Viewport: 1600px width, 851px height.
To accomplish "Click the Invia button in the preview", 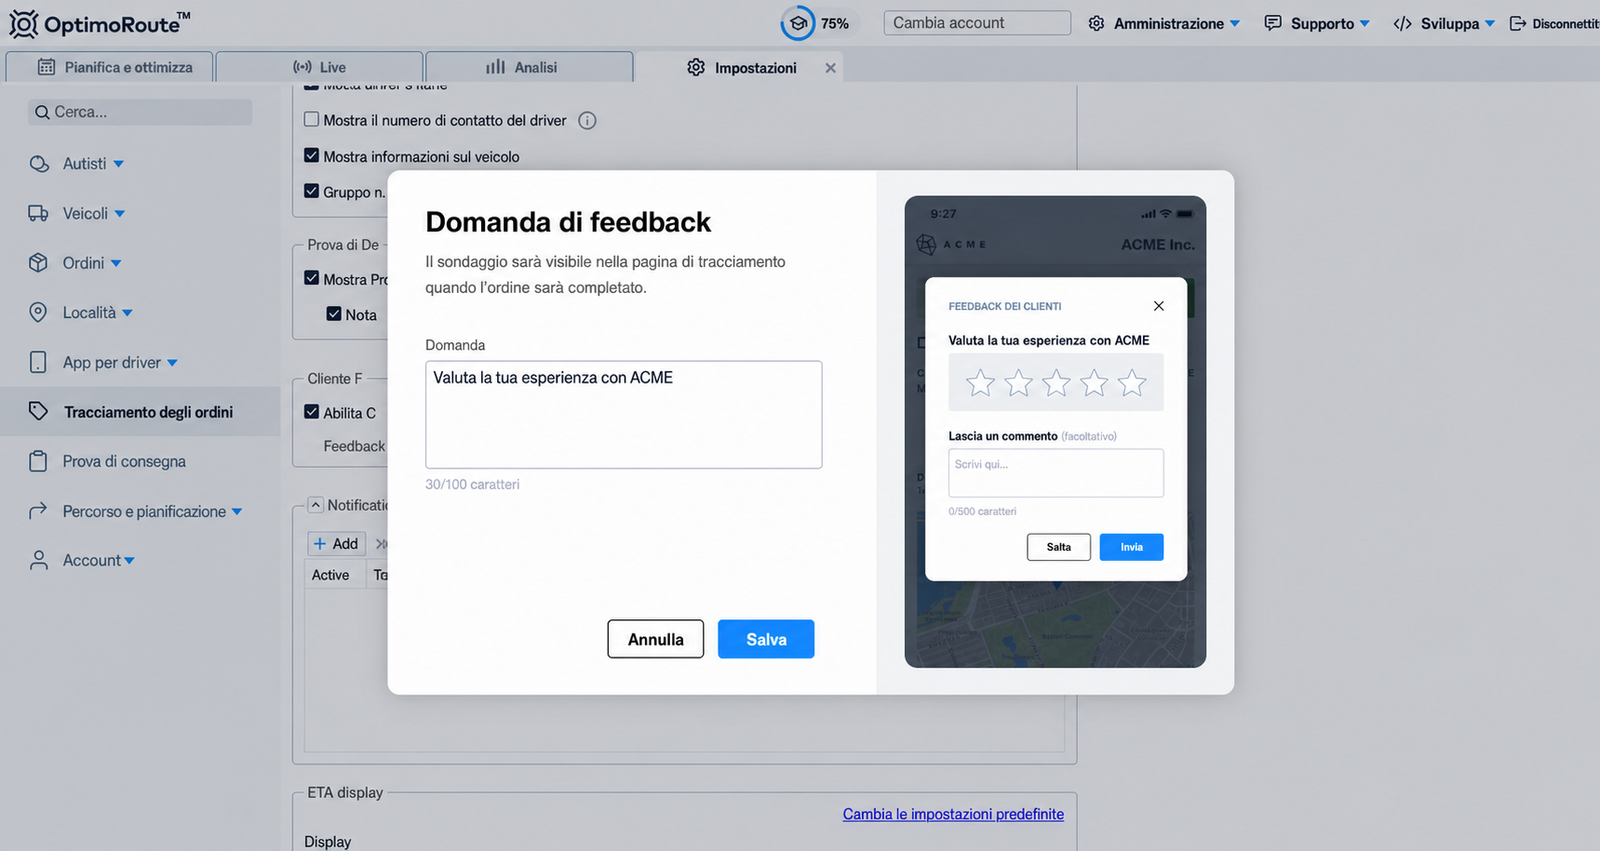I will tap(1131, 547).
